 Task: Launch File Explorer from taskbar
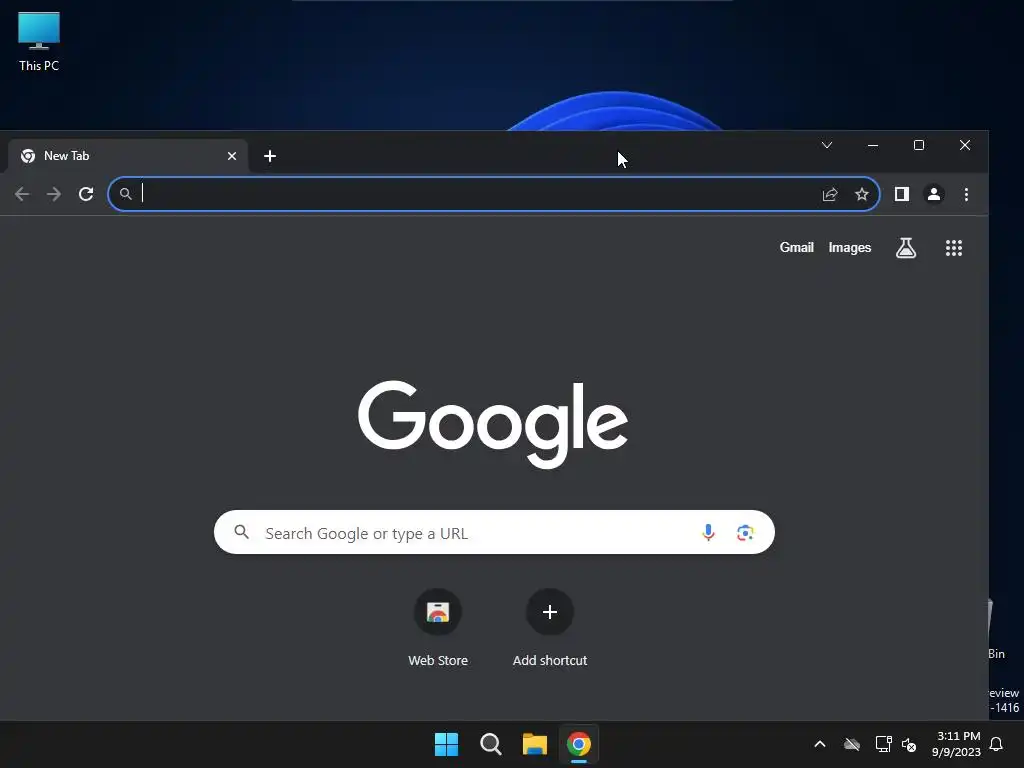point(535,744)
